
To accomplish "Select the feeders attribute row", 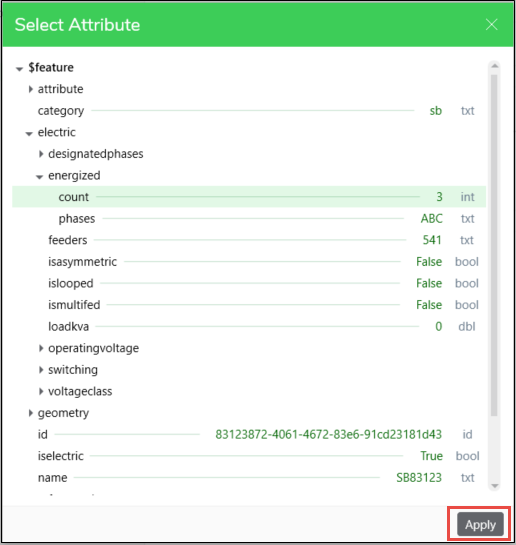I will click(x=249, y=240).
